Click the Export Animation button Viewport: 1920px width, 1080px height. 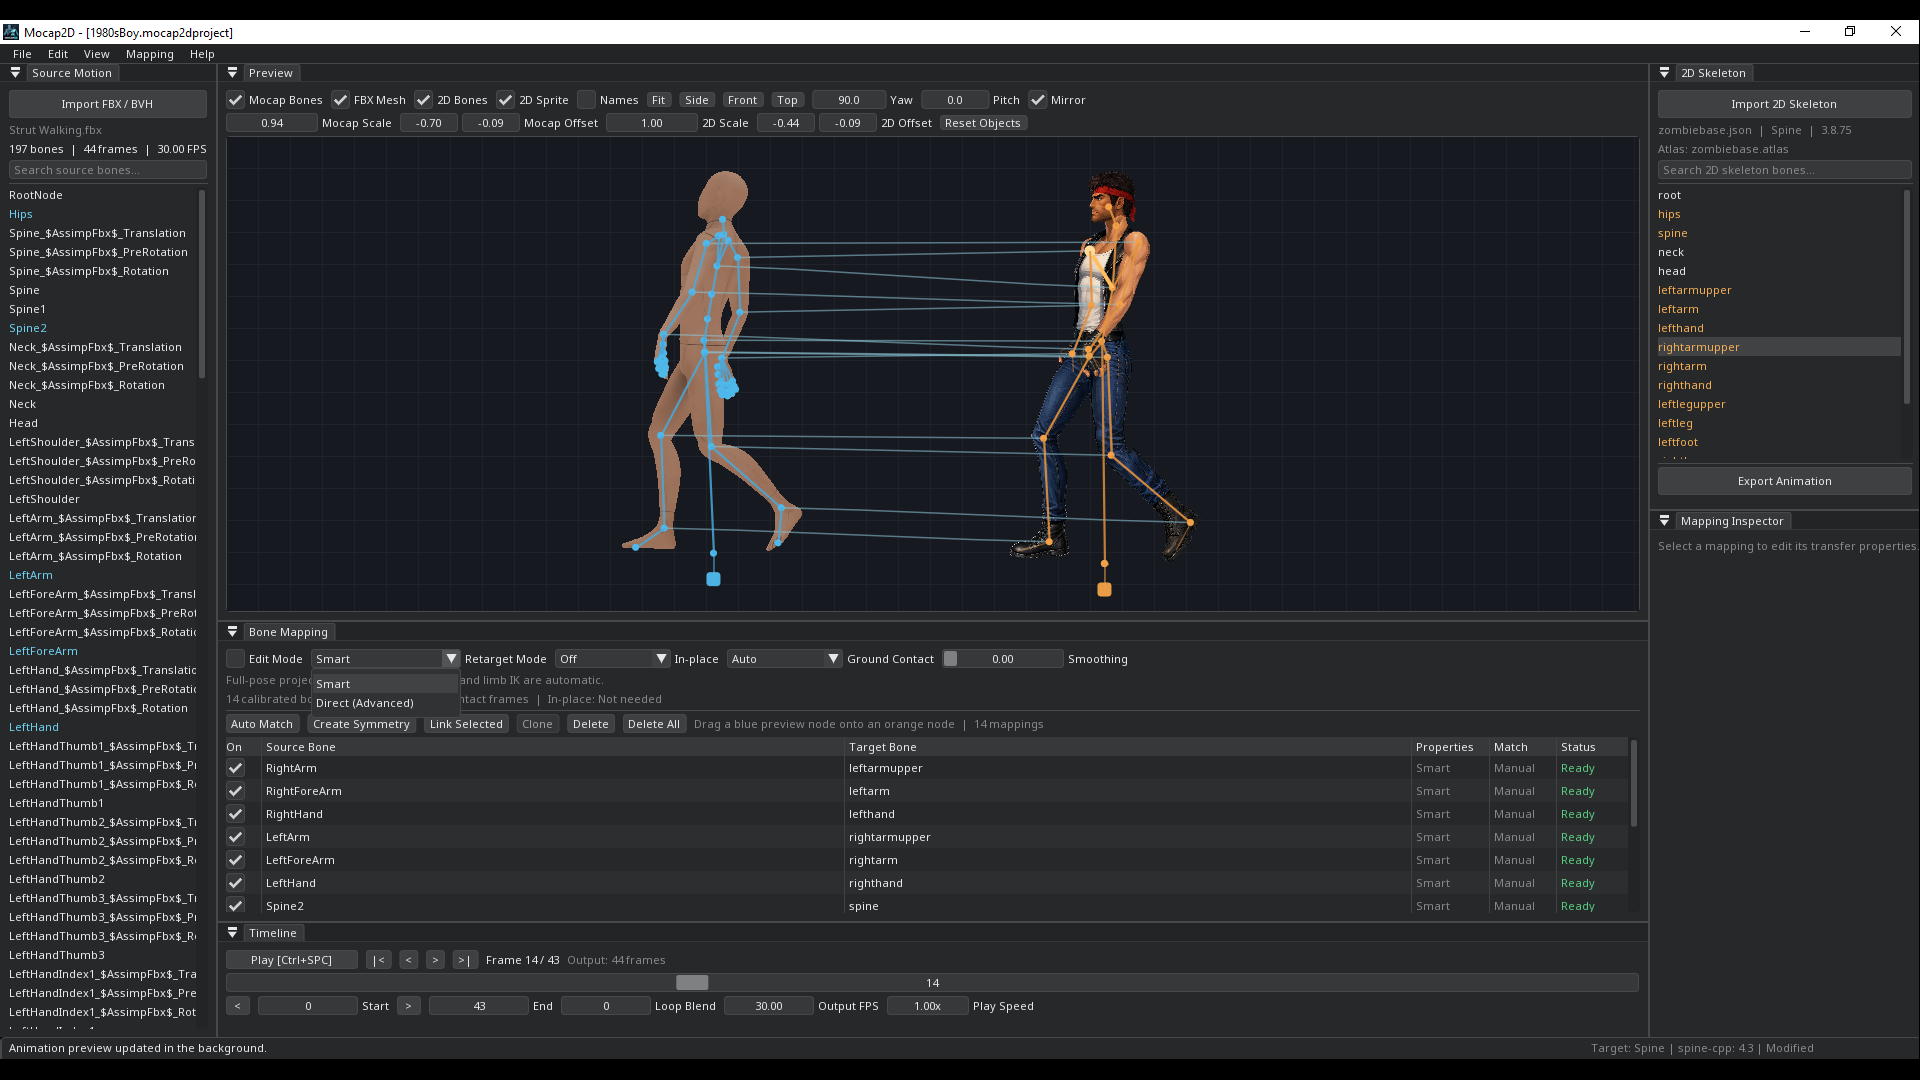coord(1784,481)
